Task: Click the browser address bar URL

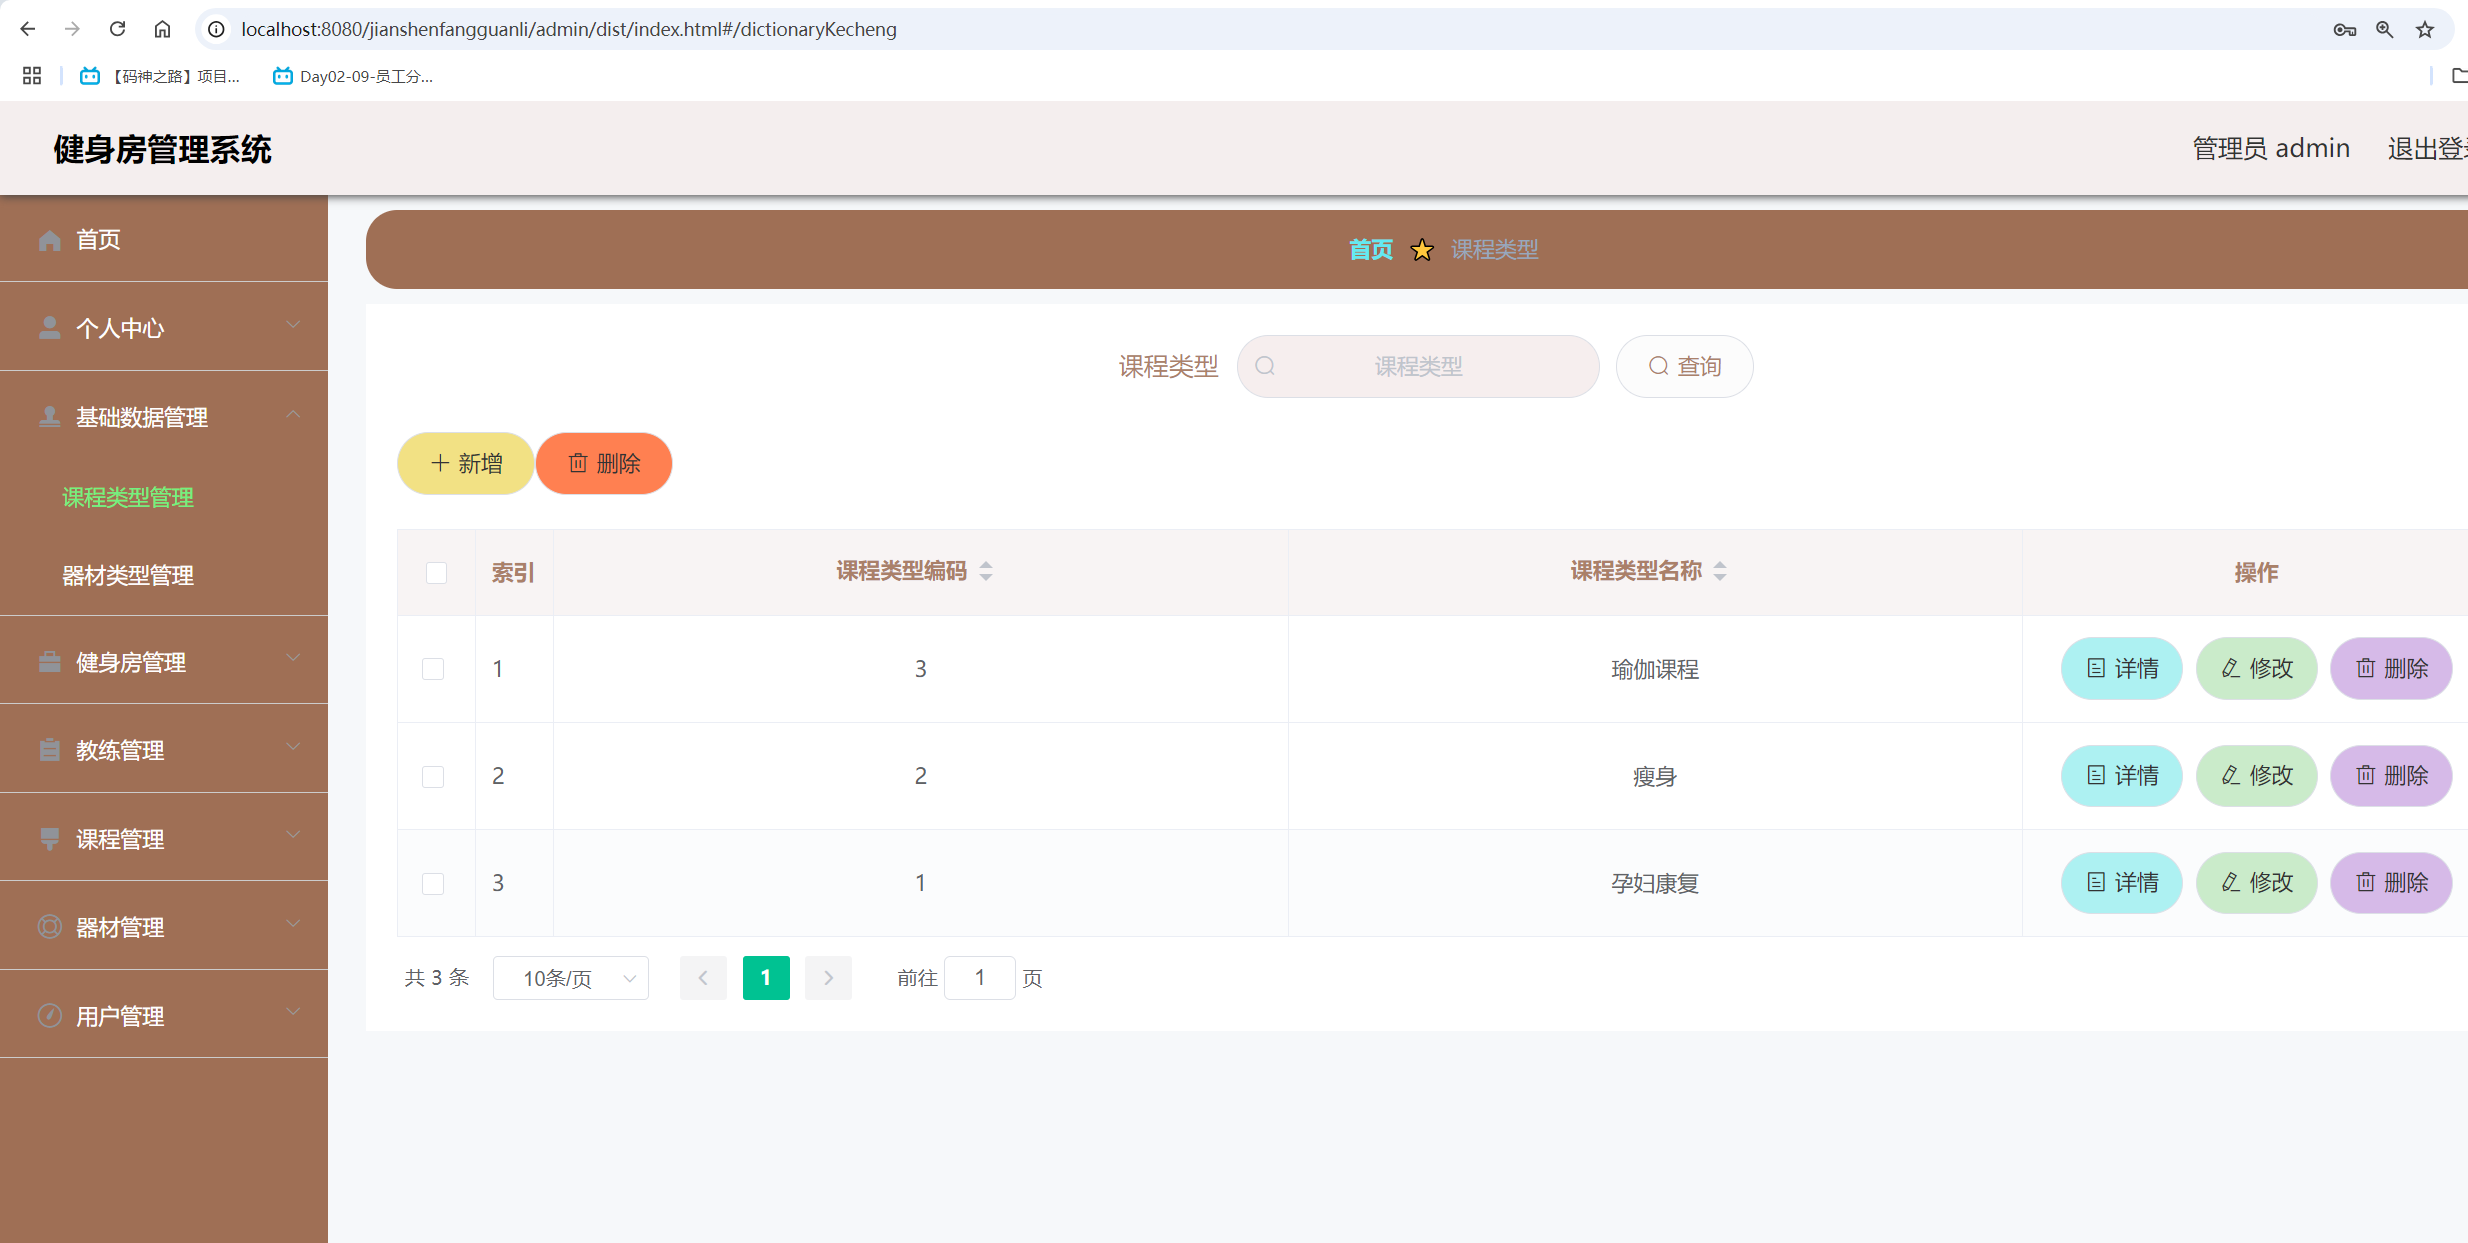Action: 569,29
